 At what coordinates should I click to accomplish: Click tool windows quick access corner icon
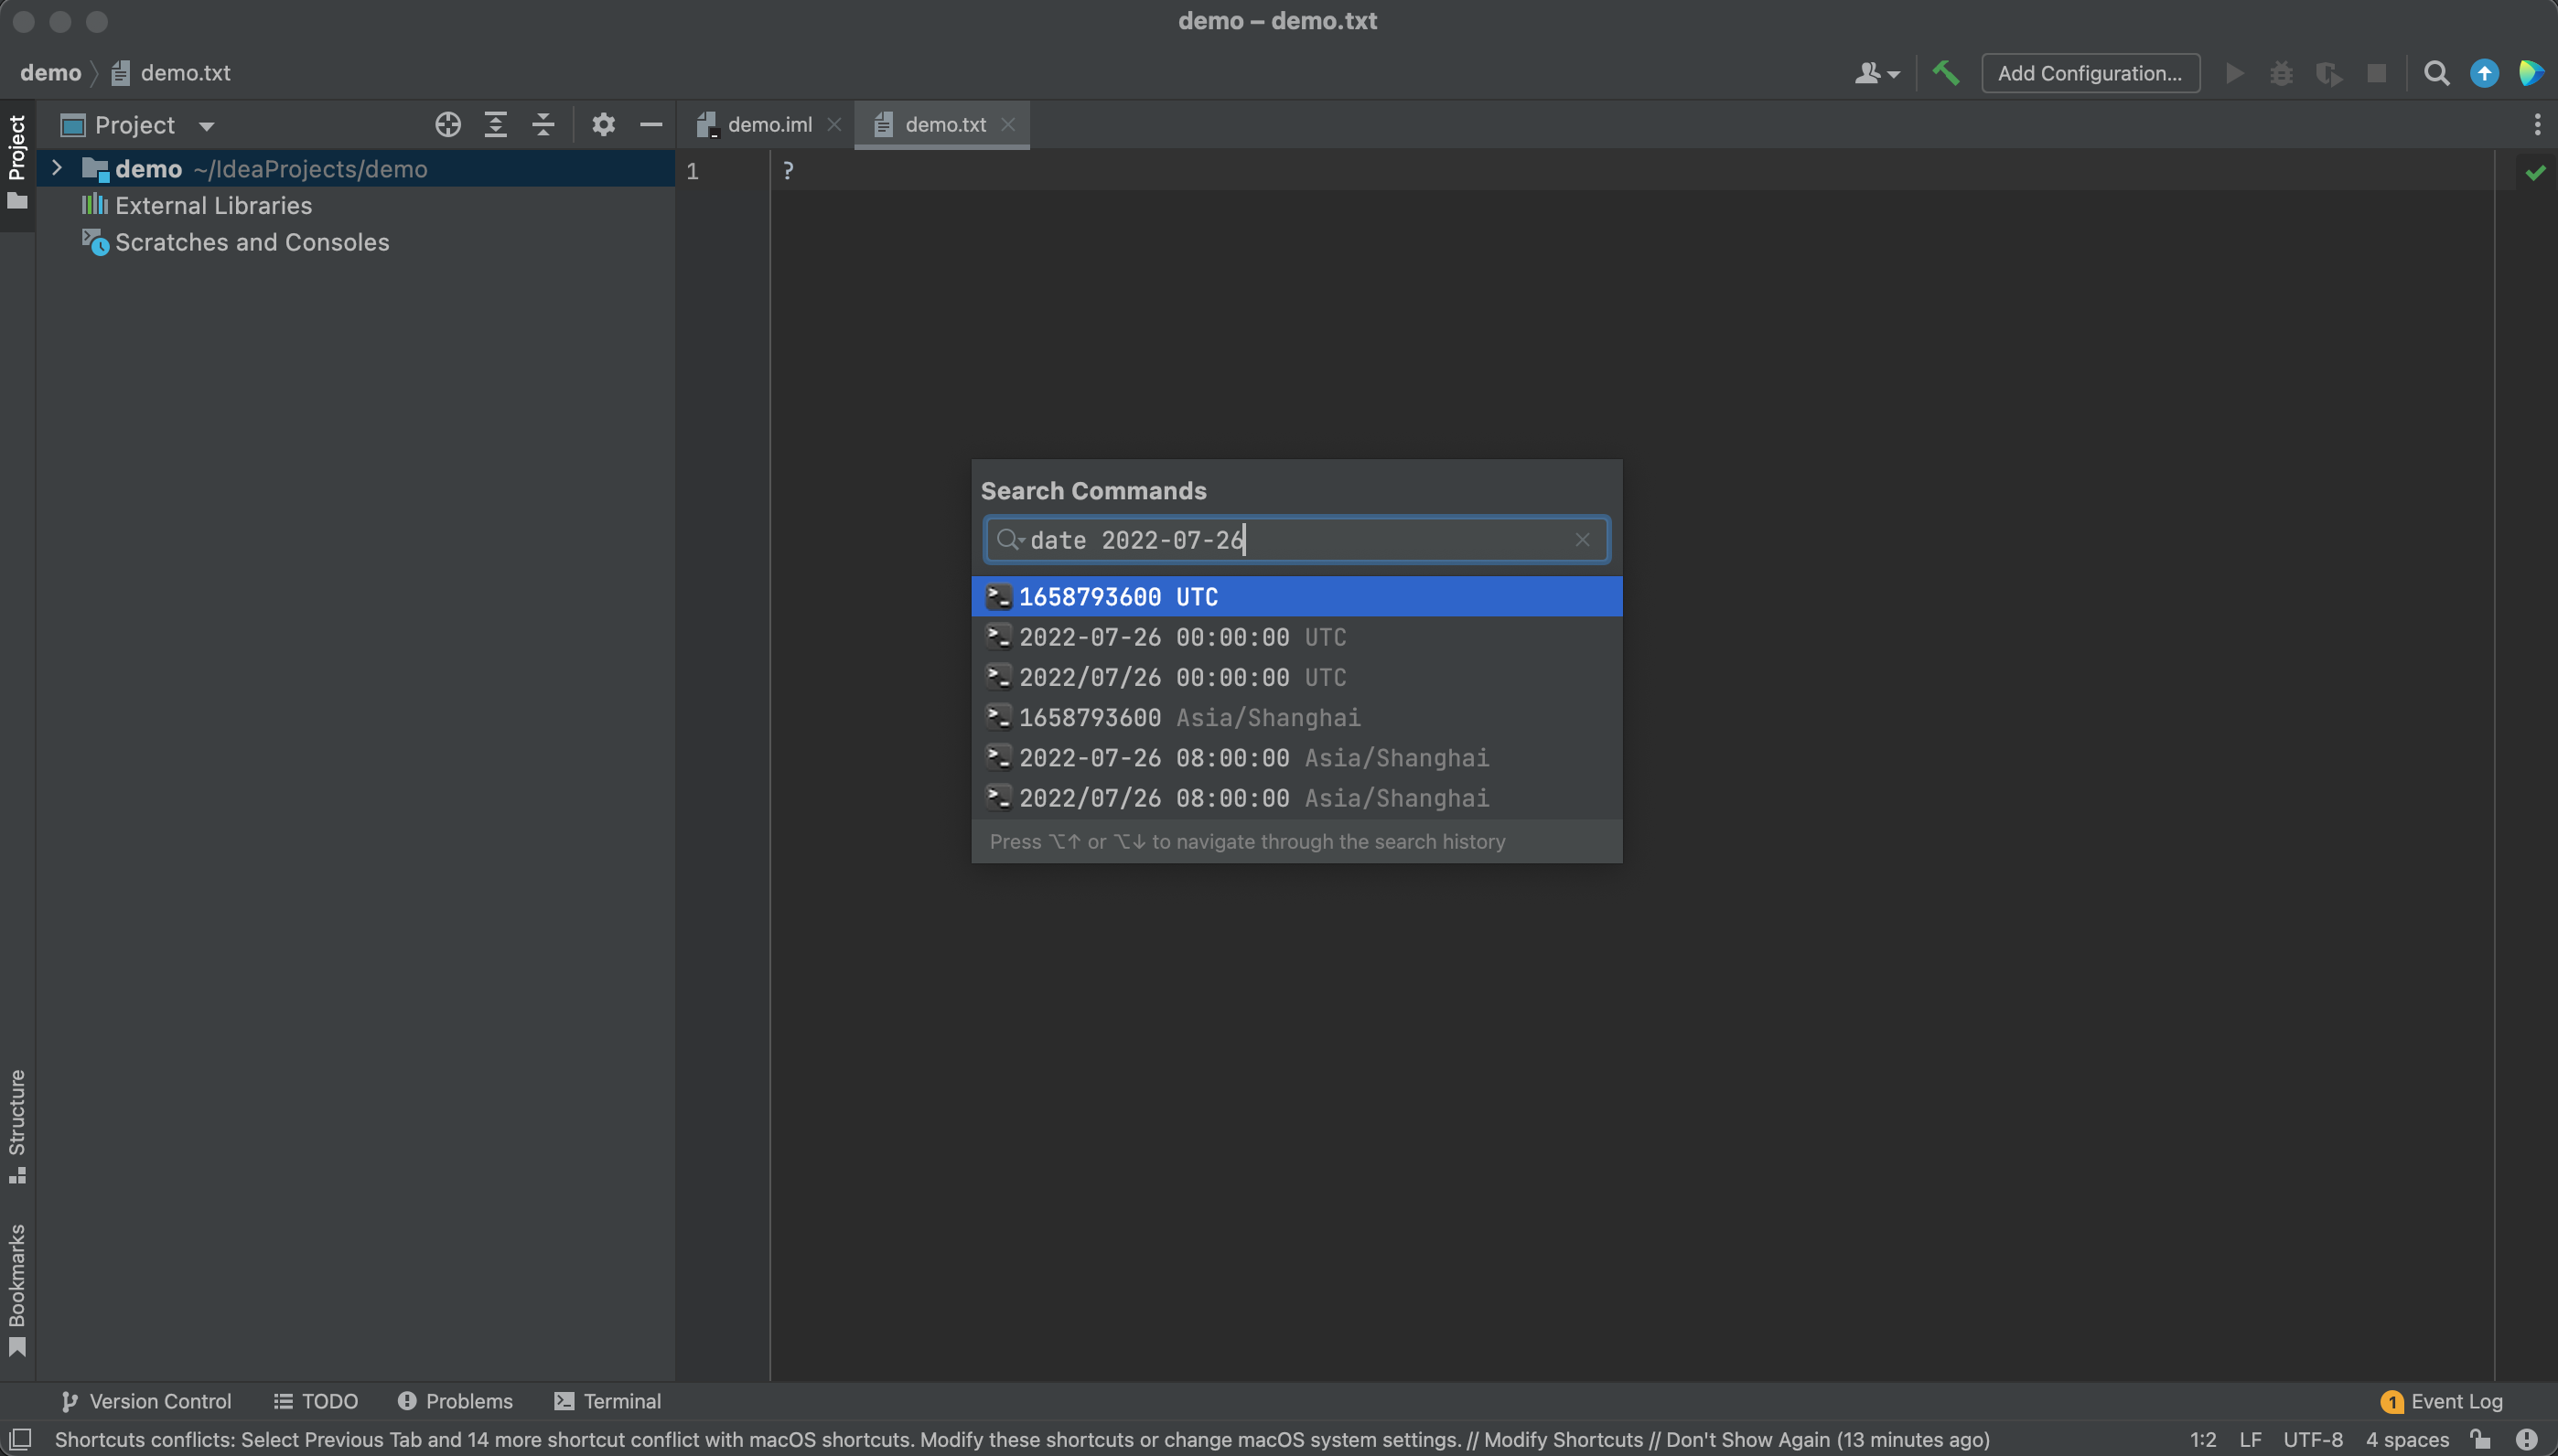click(x=20, y=1440)
